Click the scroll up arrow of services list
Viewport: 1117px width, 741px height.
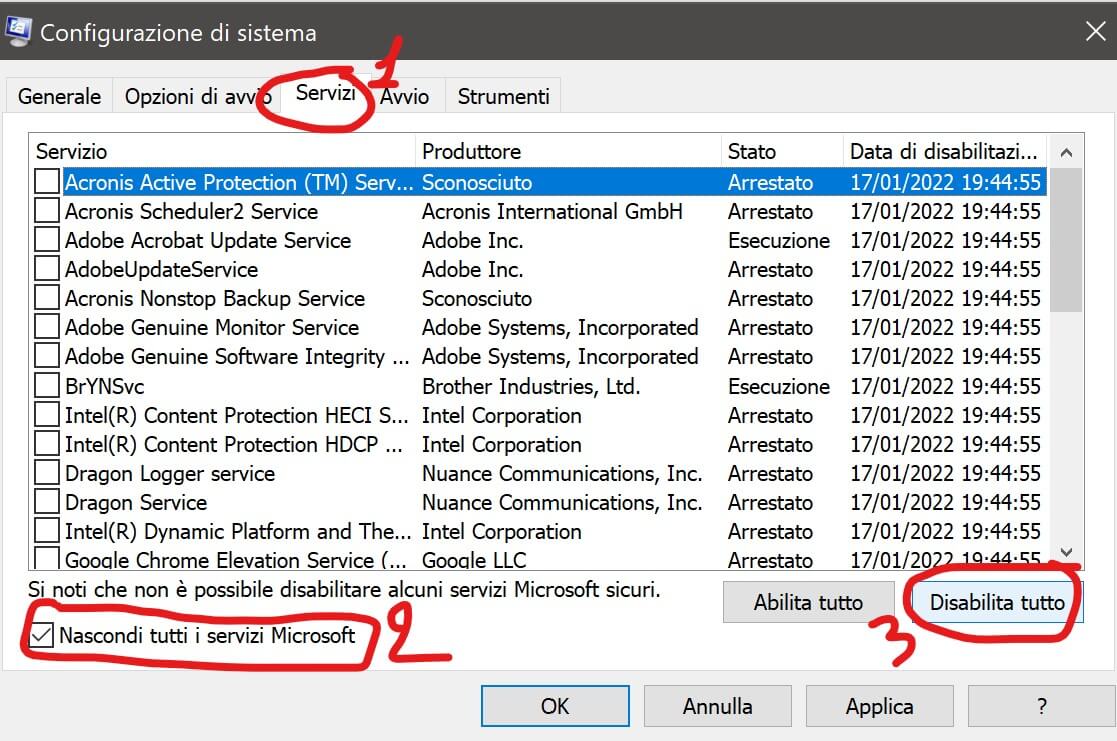point(1065,153)
